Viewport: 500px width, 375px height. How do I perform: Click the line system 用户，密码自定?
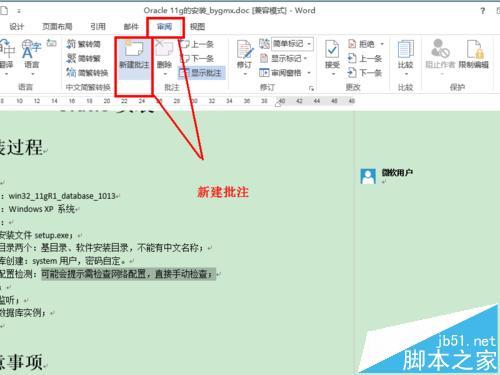(x=63, y=261)
